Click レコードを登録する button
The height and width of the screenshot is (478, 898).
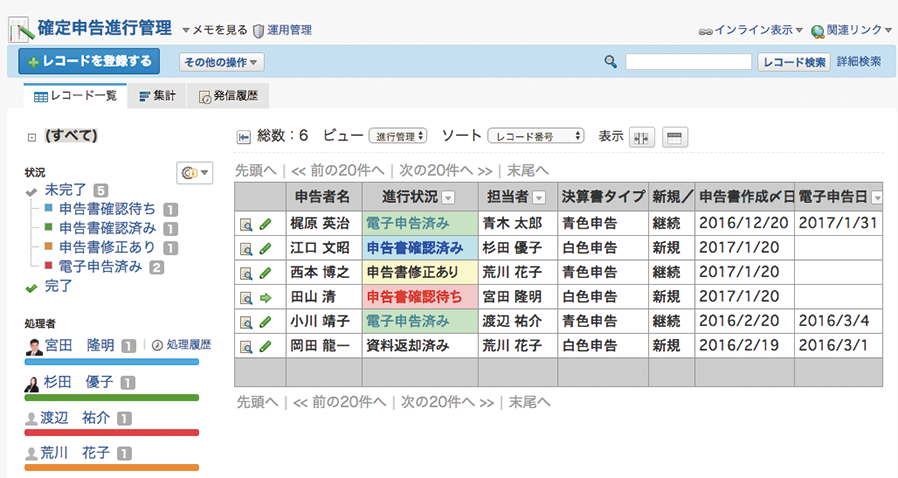pyautogui.click(x=89, y=61)
